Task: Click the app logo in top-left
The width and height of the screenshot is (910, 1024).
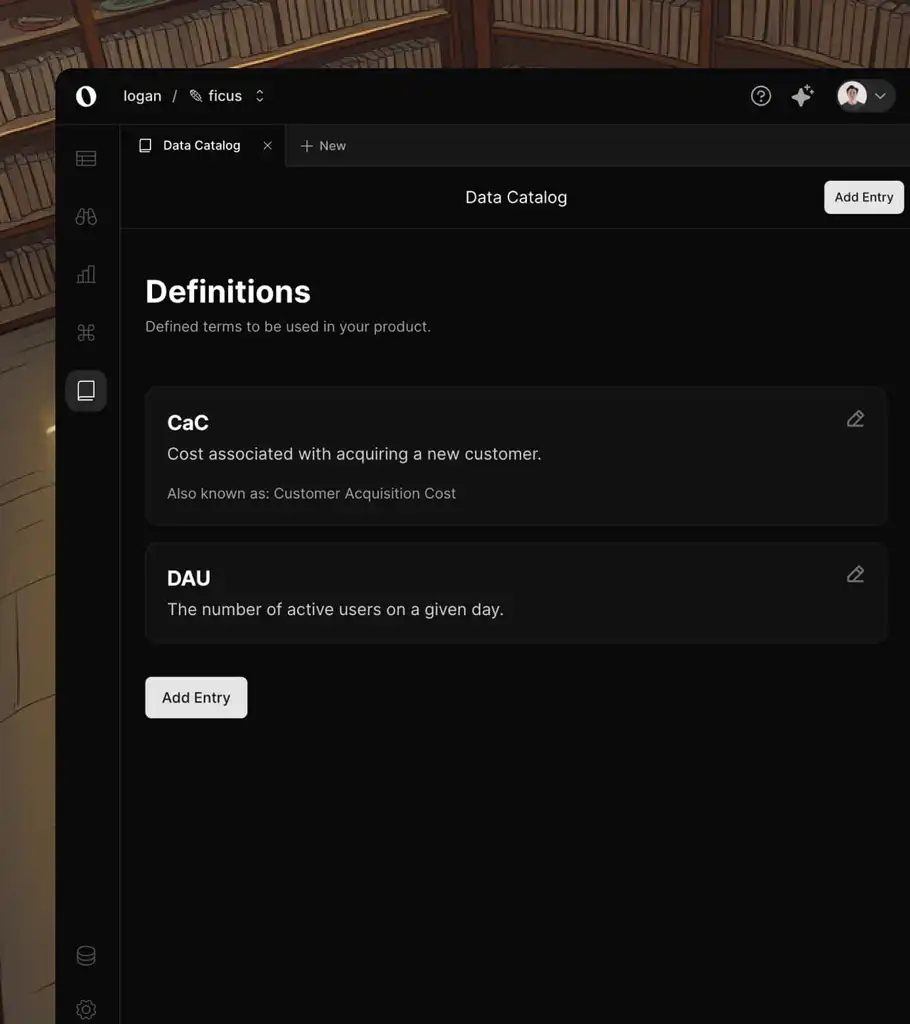Action: click(86, 96)
